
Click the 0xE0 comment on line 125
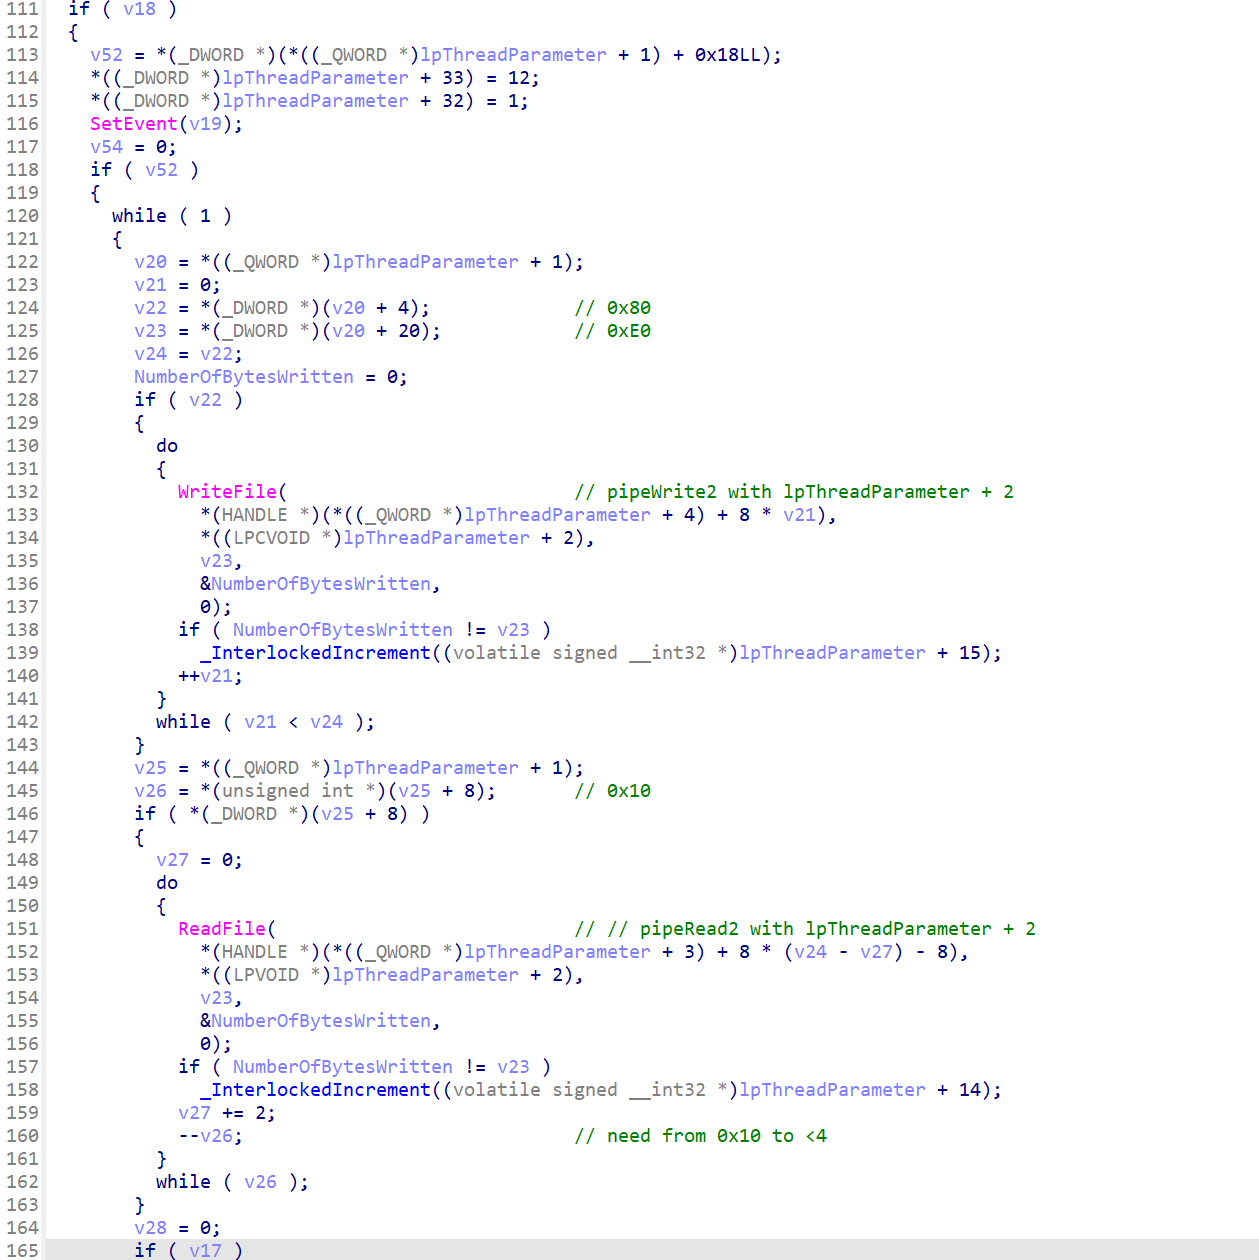click(x=612, y=331)
